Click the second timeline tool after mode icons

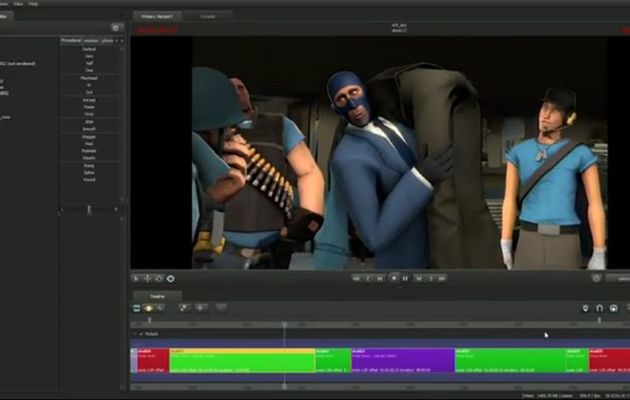[x=201, y=308]
